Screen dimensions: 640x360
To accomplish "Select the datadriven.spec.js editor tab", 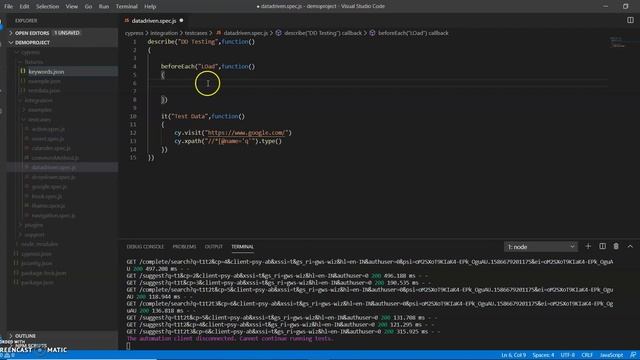I will point(154,20).
